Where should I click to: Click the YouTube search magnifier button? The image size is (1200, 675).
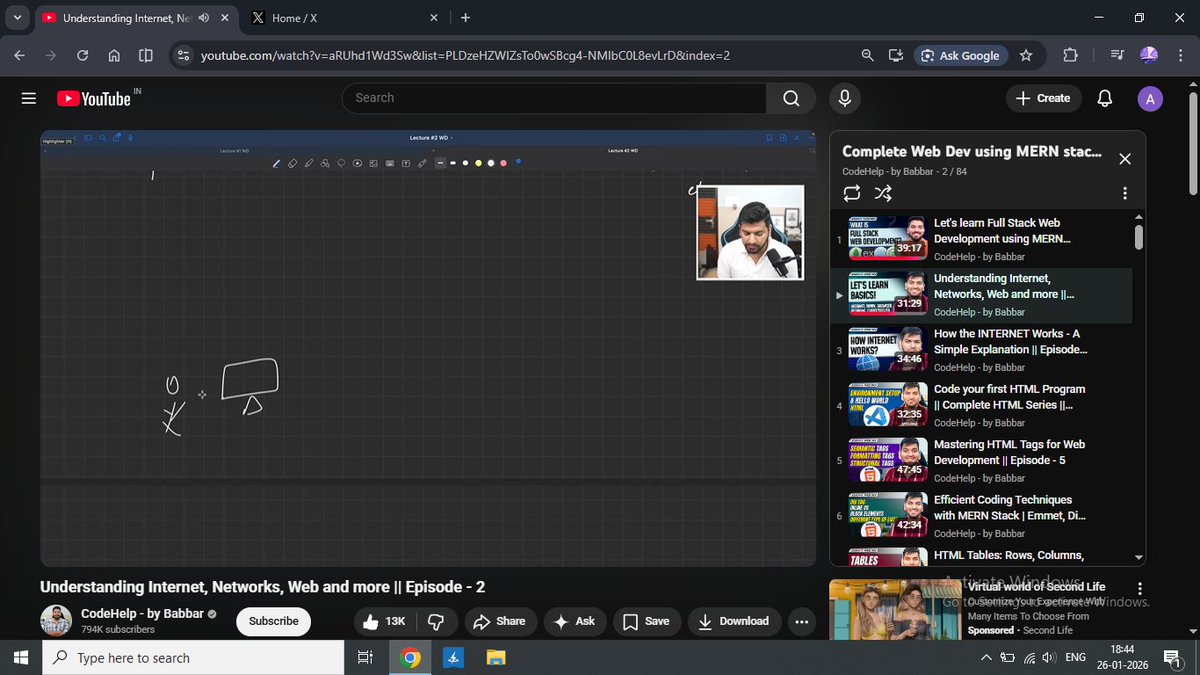point(791,98)
